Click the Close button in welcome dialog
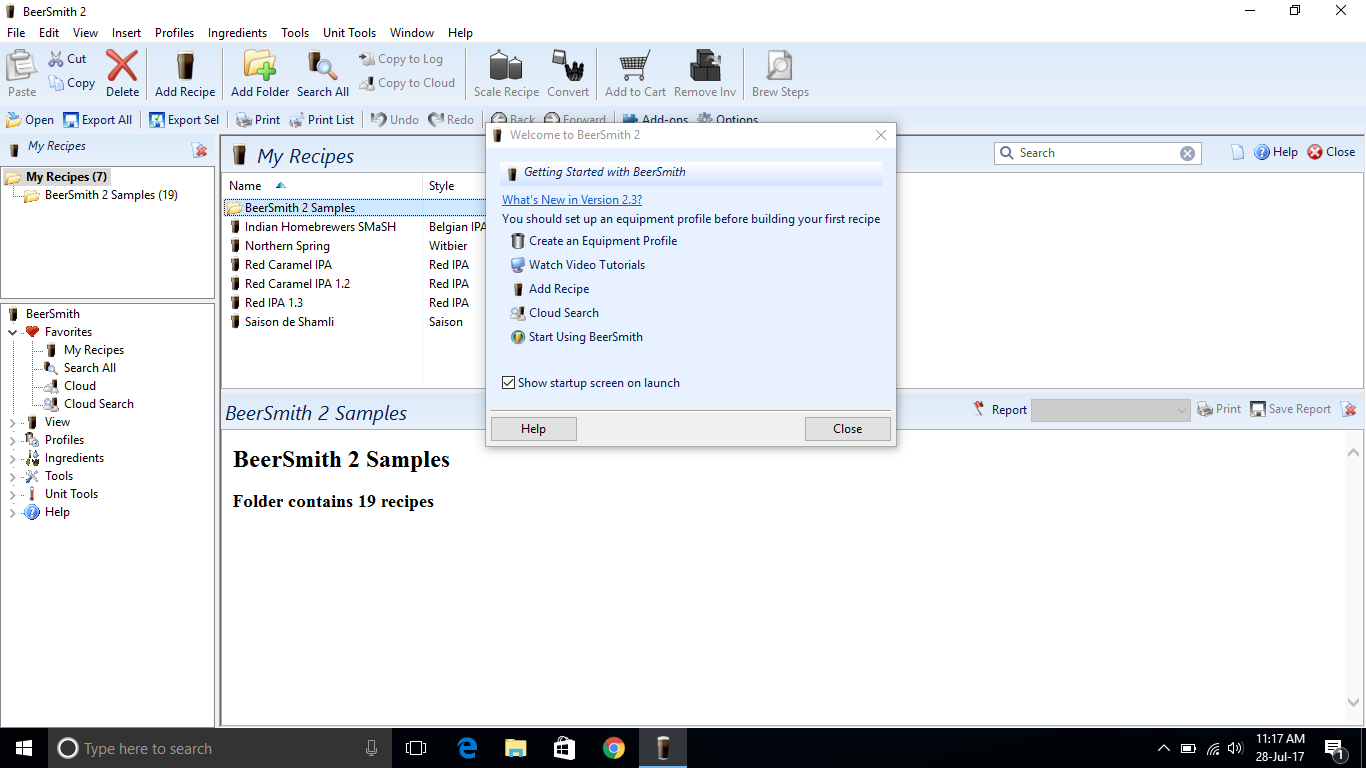The height and width of the screenshot is (768, 1366). tap(847, 429)
